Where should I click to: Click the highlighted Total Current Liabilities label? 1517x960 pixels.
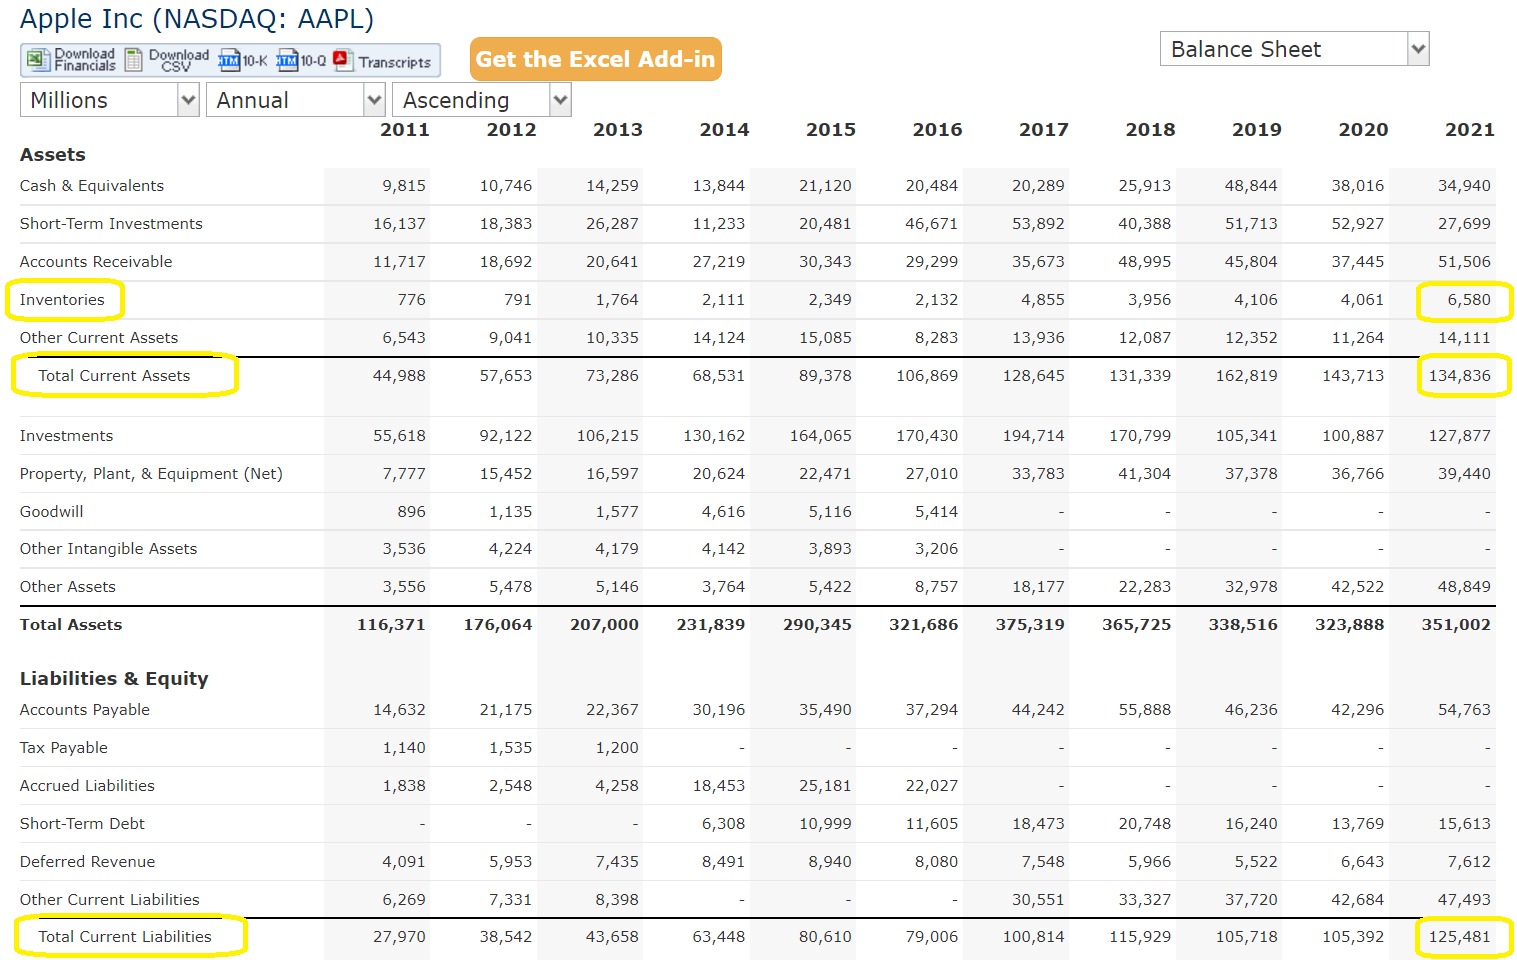coord(126,936)
